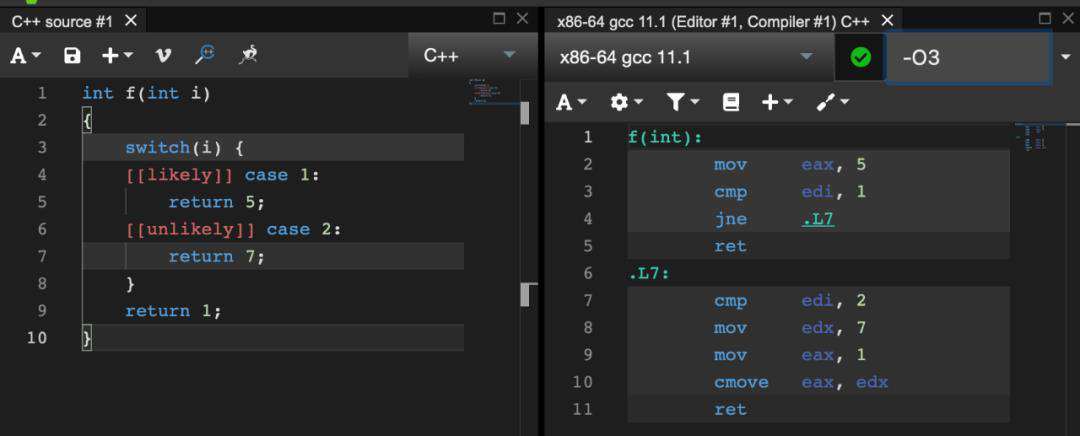Viewport: 1080px width, 436px height.
Task: Open the compiler pane font size menu
Action: coord(572,103)
